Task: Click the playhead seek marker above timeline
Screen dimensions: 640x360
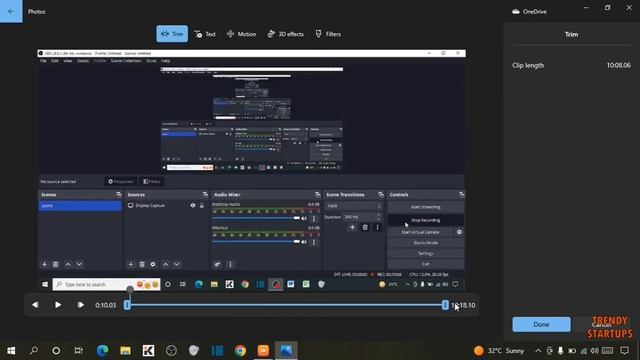Action: [130, 289]
